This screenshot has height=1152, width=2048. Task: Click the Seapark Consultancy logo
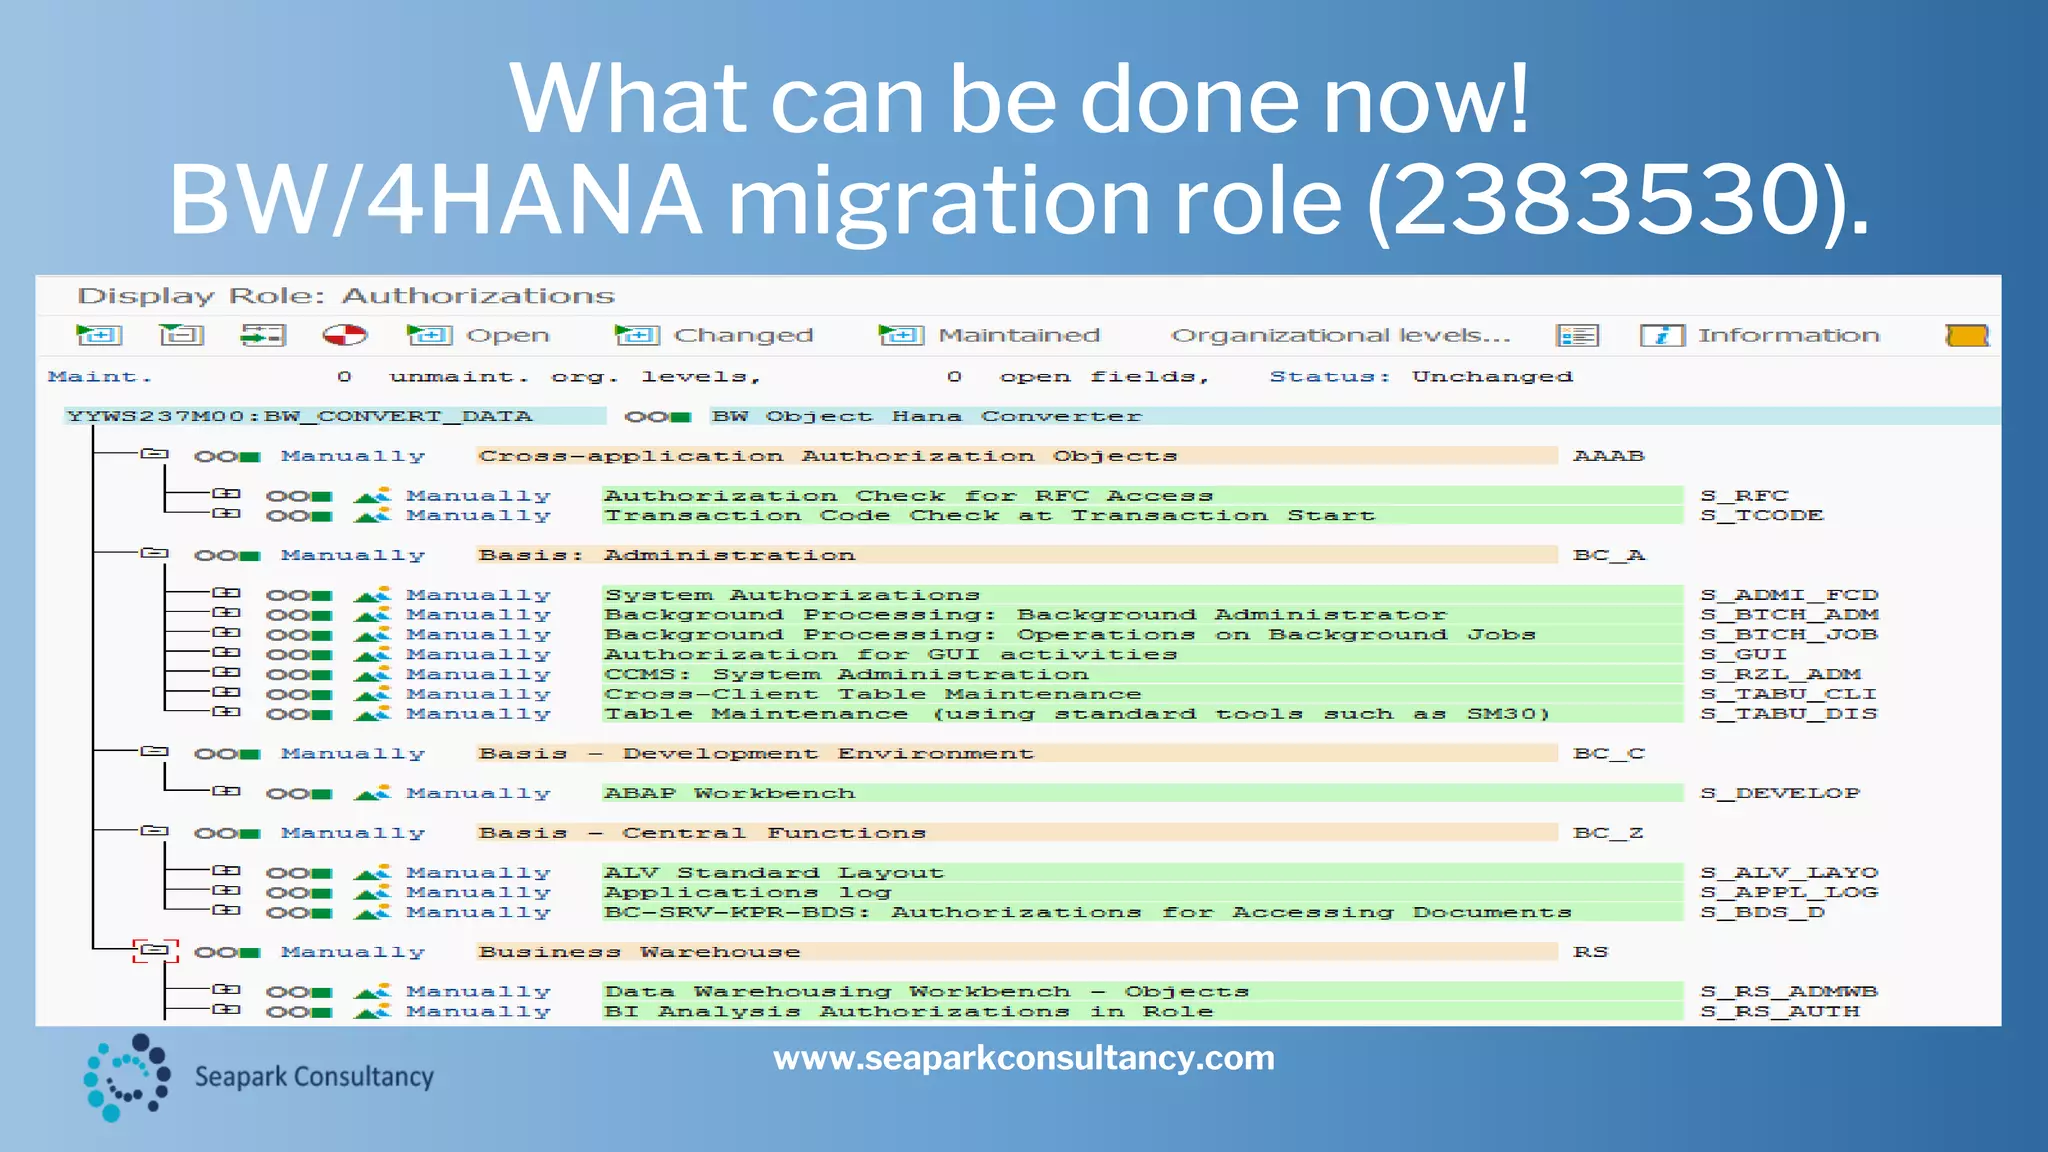[x=258, y=1077]
